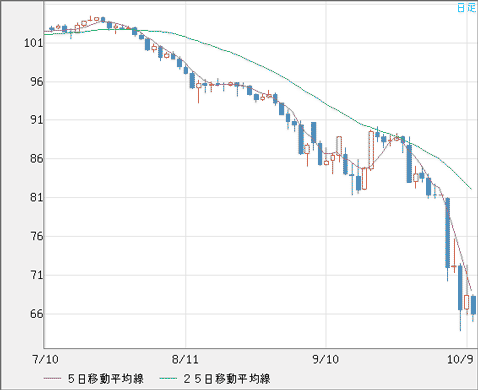This screenshot has width=478, height=390.
Task: Click the 5日移動平均線 legend label
Action: [106, 379]
